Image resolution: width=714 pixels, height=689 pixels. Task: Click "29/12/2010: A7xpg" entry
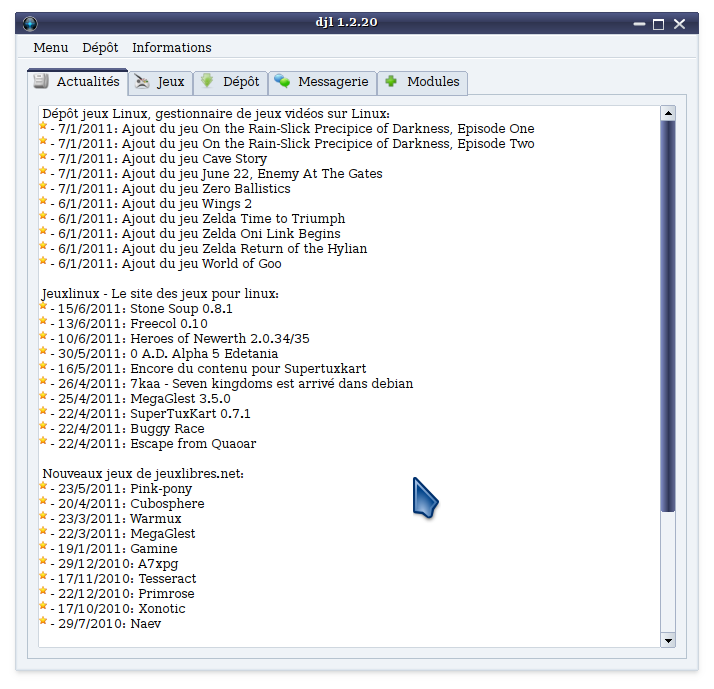point(114,564)
